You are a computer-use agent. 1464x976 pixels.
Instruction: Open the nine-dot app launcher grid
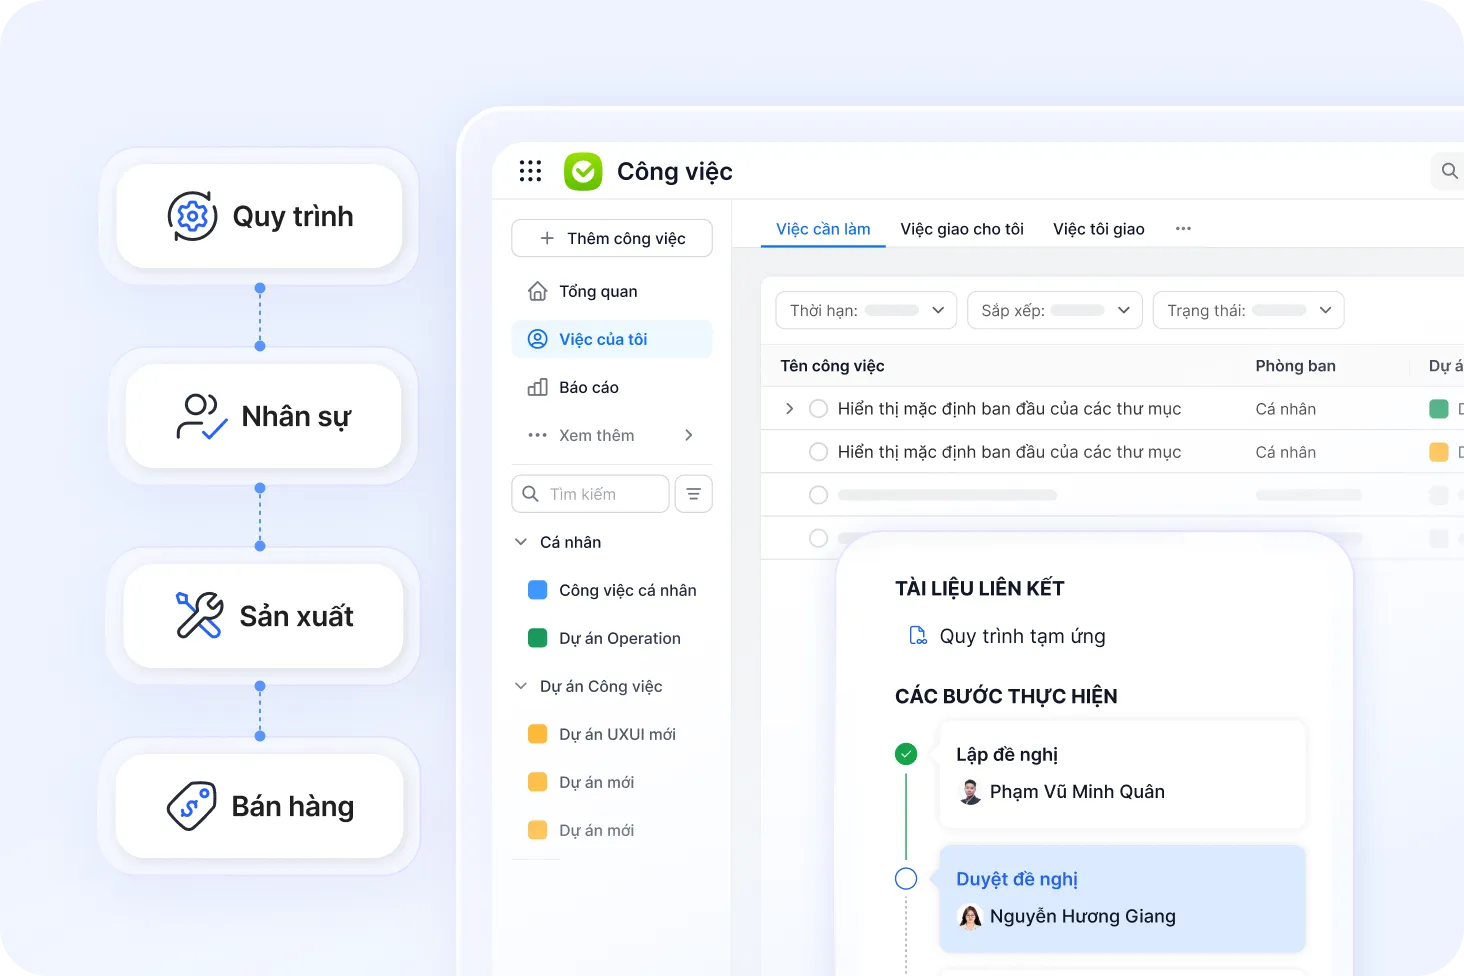(x=530, y=171)
